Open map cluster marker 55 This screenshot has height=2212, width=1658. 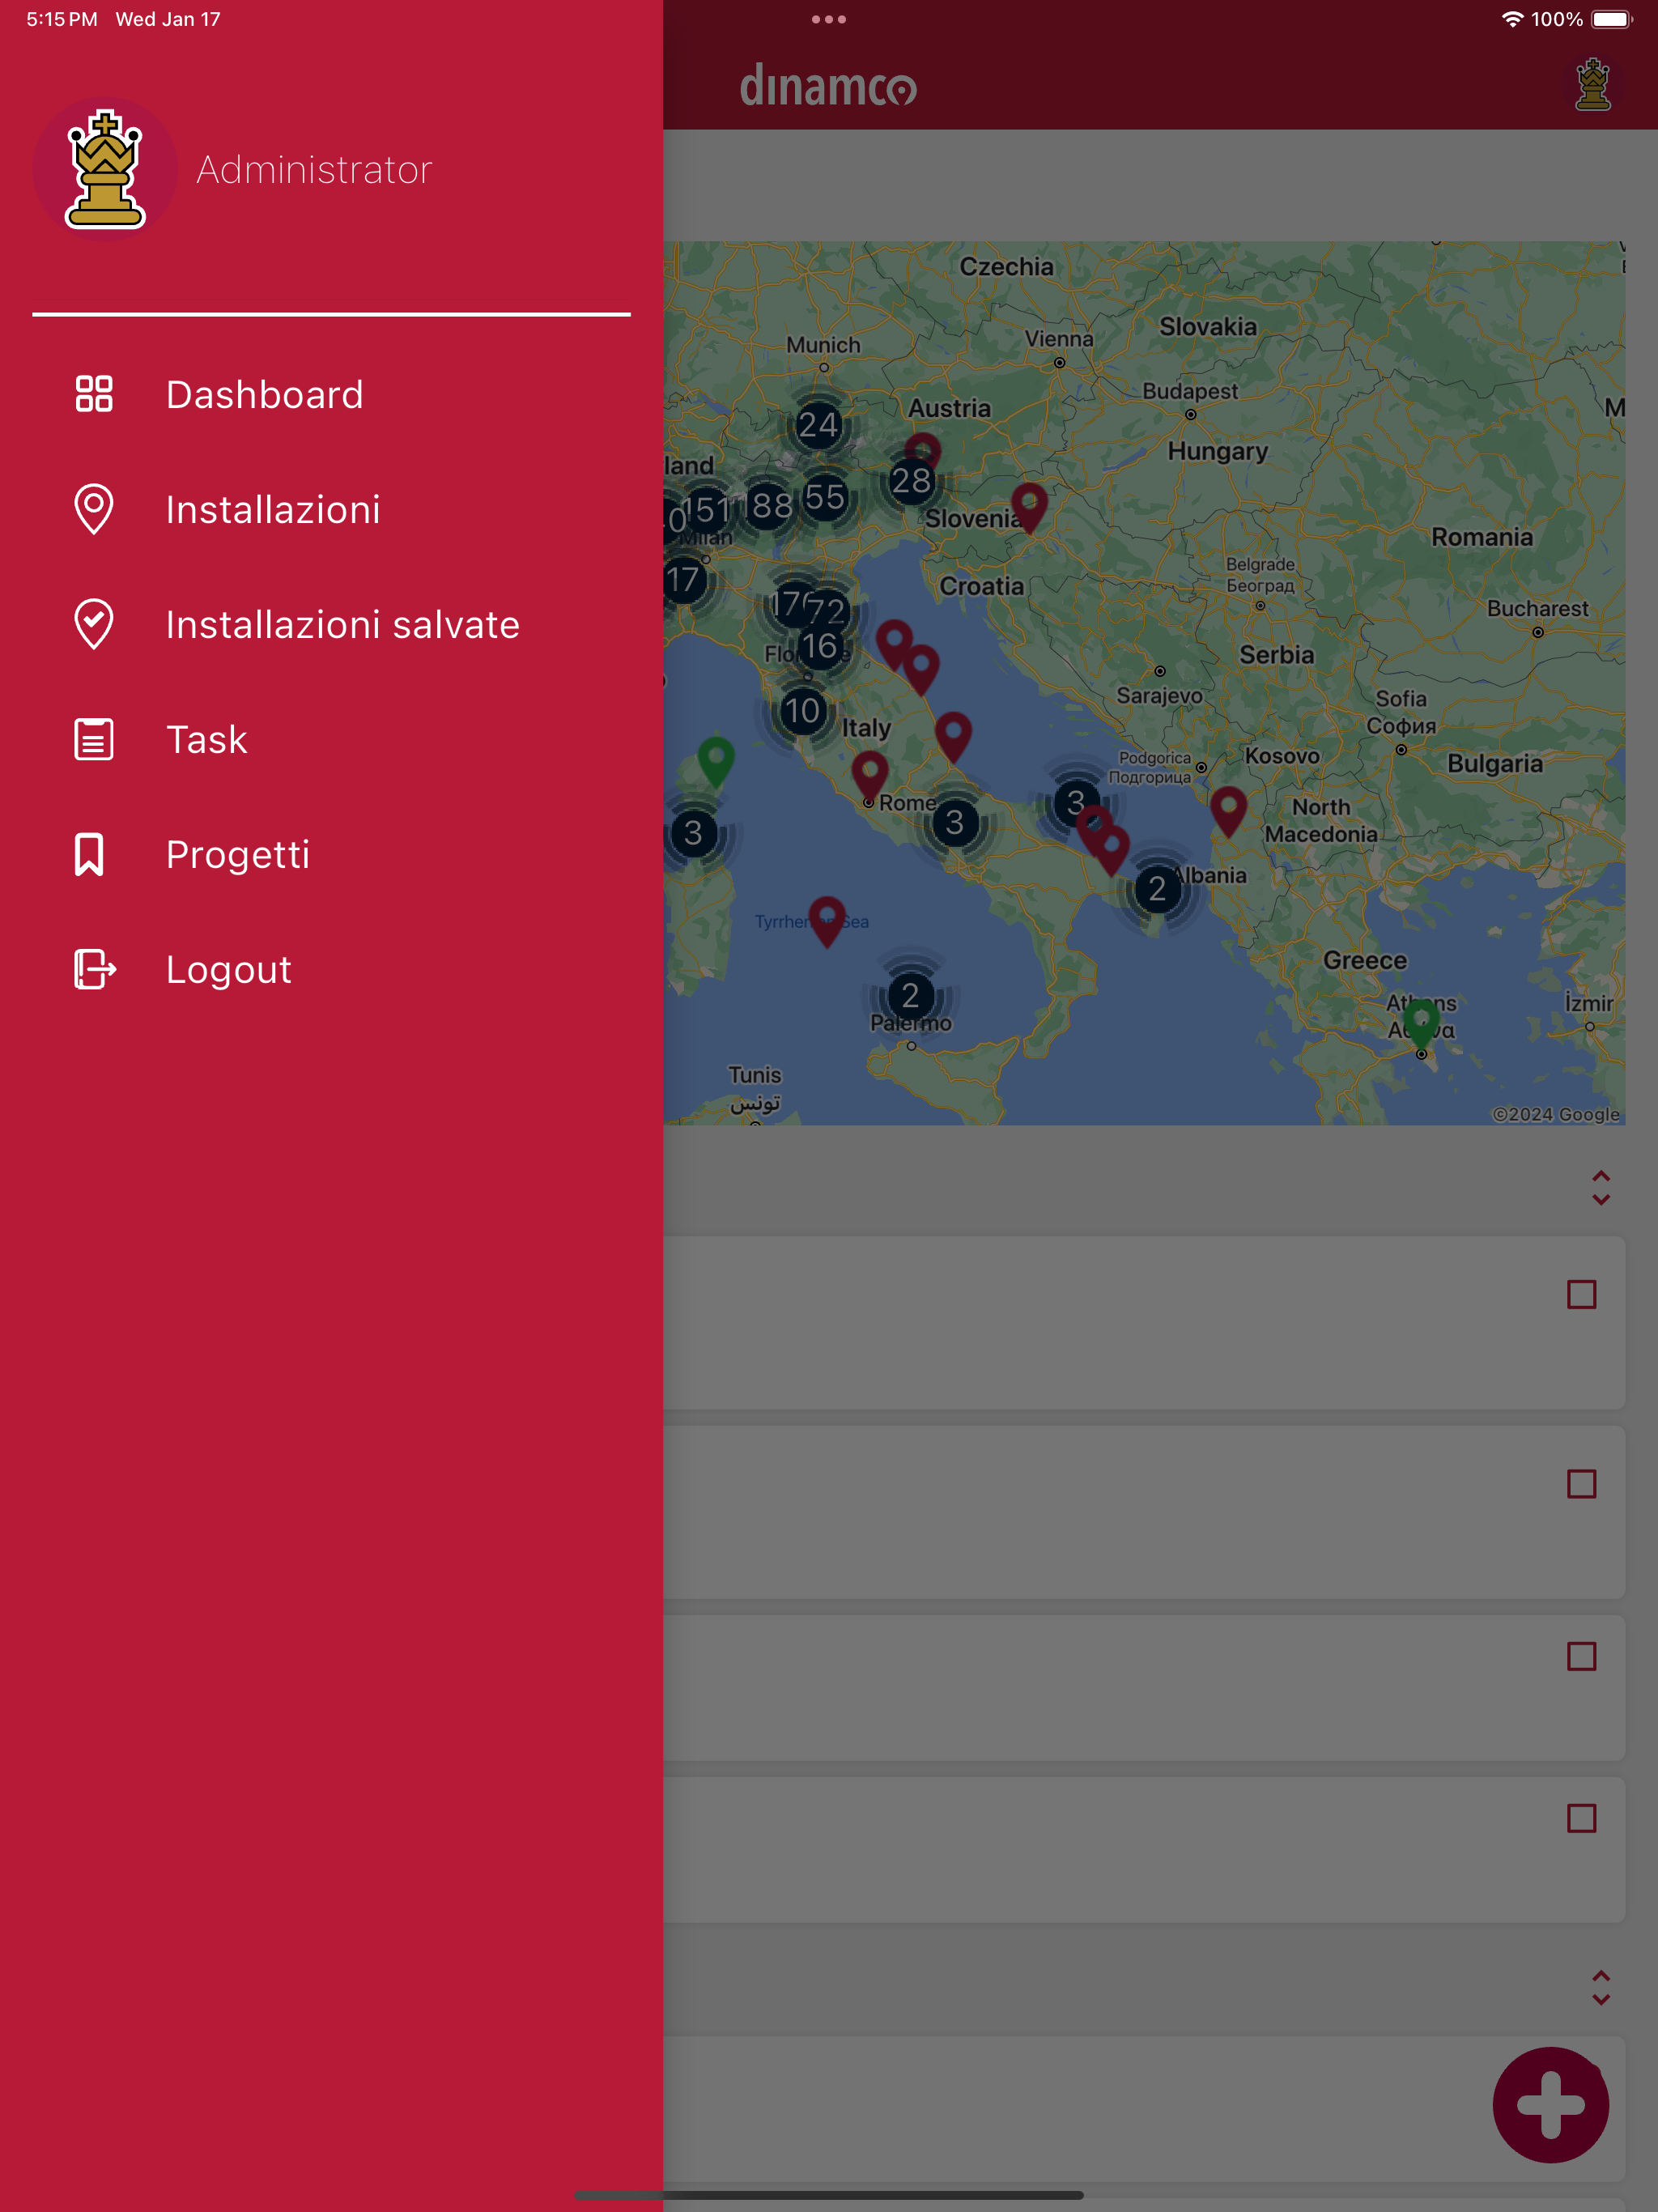coord(826,497)
